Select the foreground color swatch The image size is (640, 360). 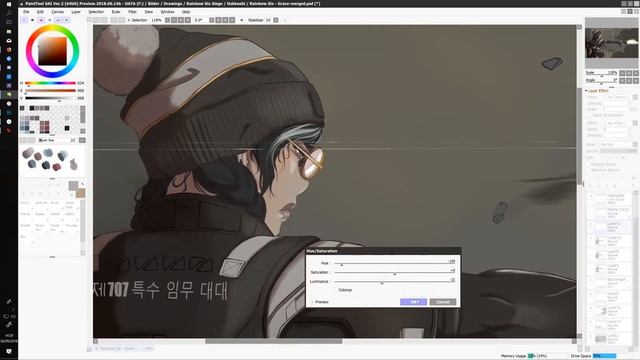(x=73, y=186)
